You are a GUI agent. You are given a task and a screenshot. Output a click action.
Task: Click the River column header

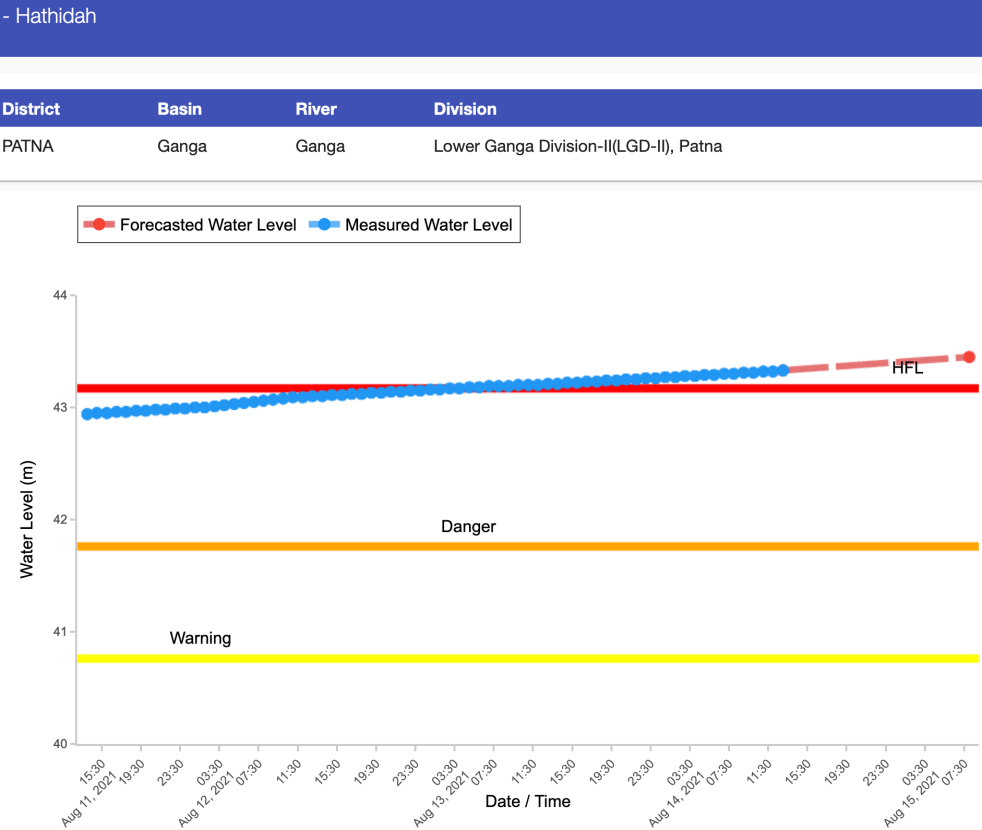(x=316, y=109)
